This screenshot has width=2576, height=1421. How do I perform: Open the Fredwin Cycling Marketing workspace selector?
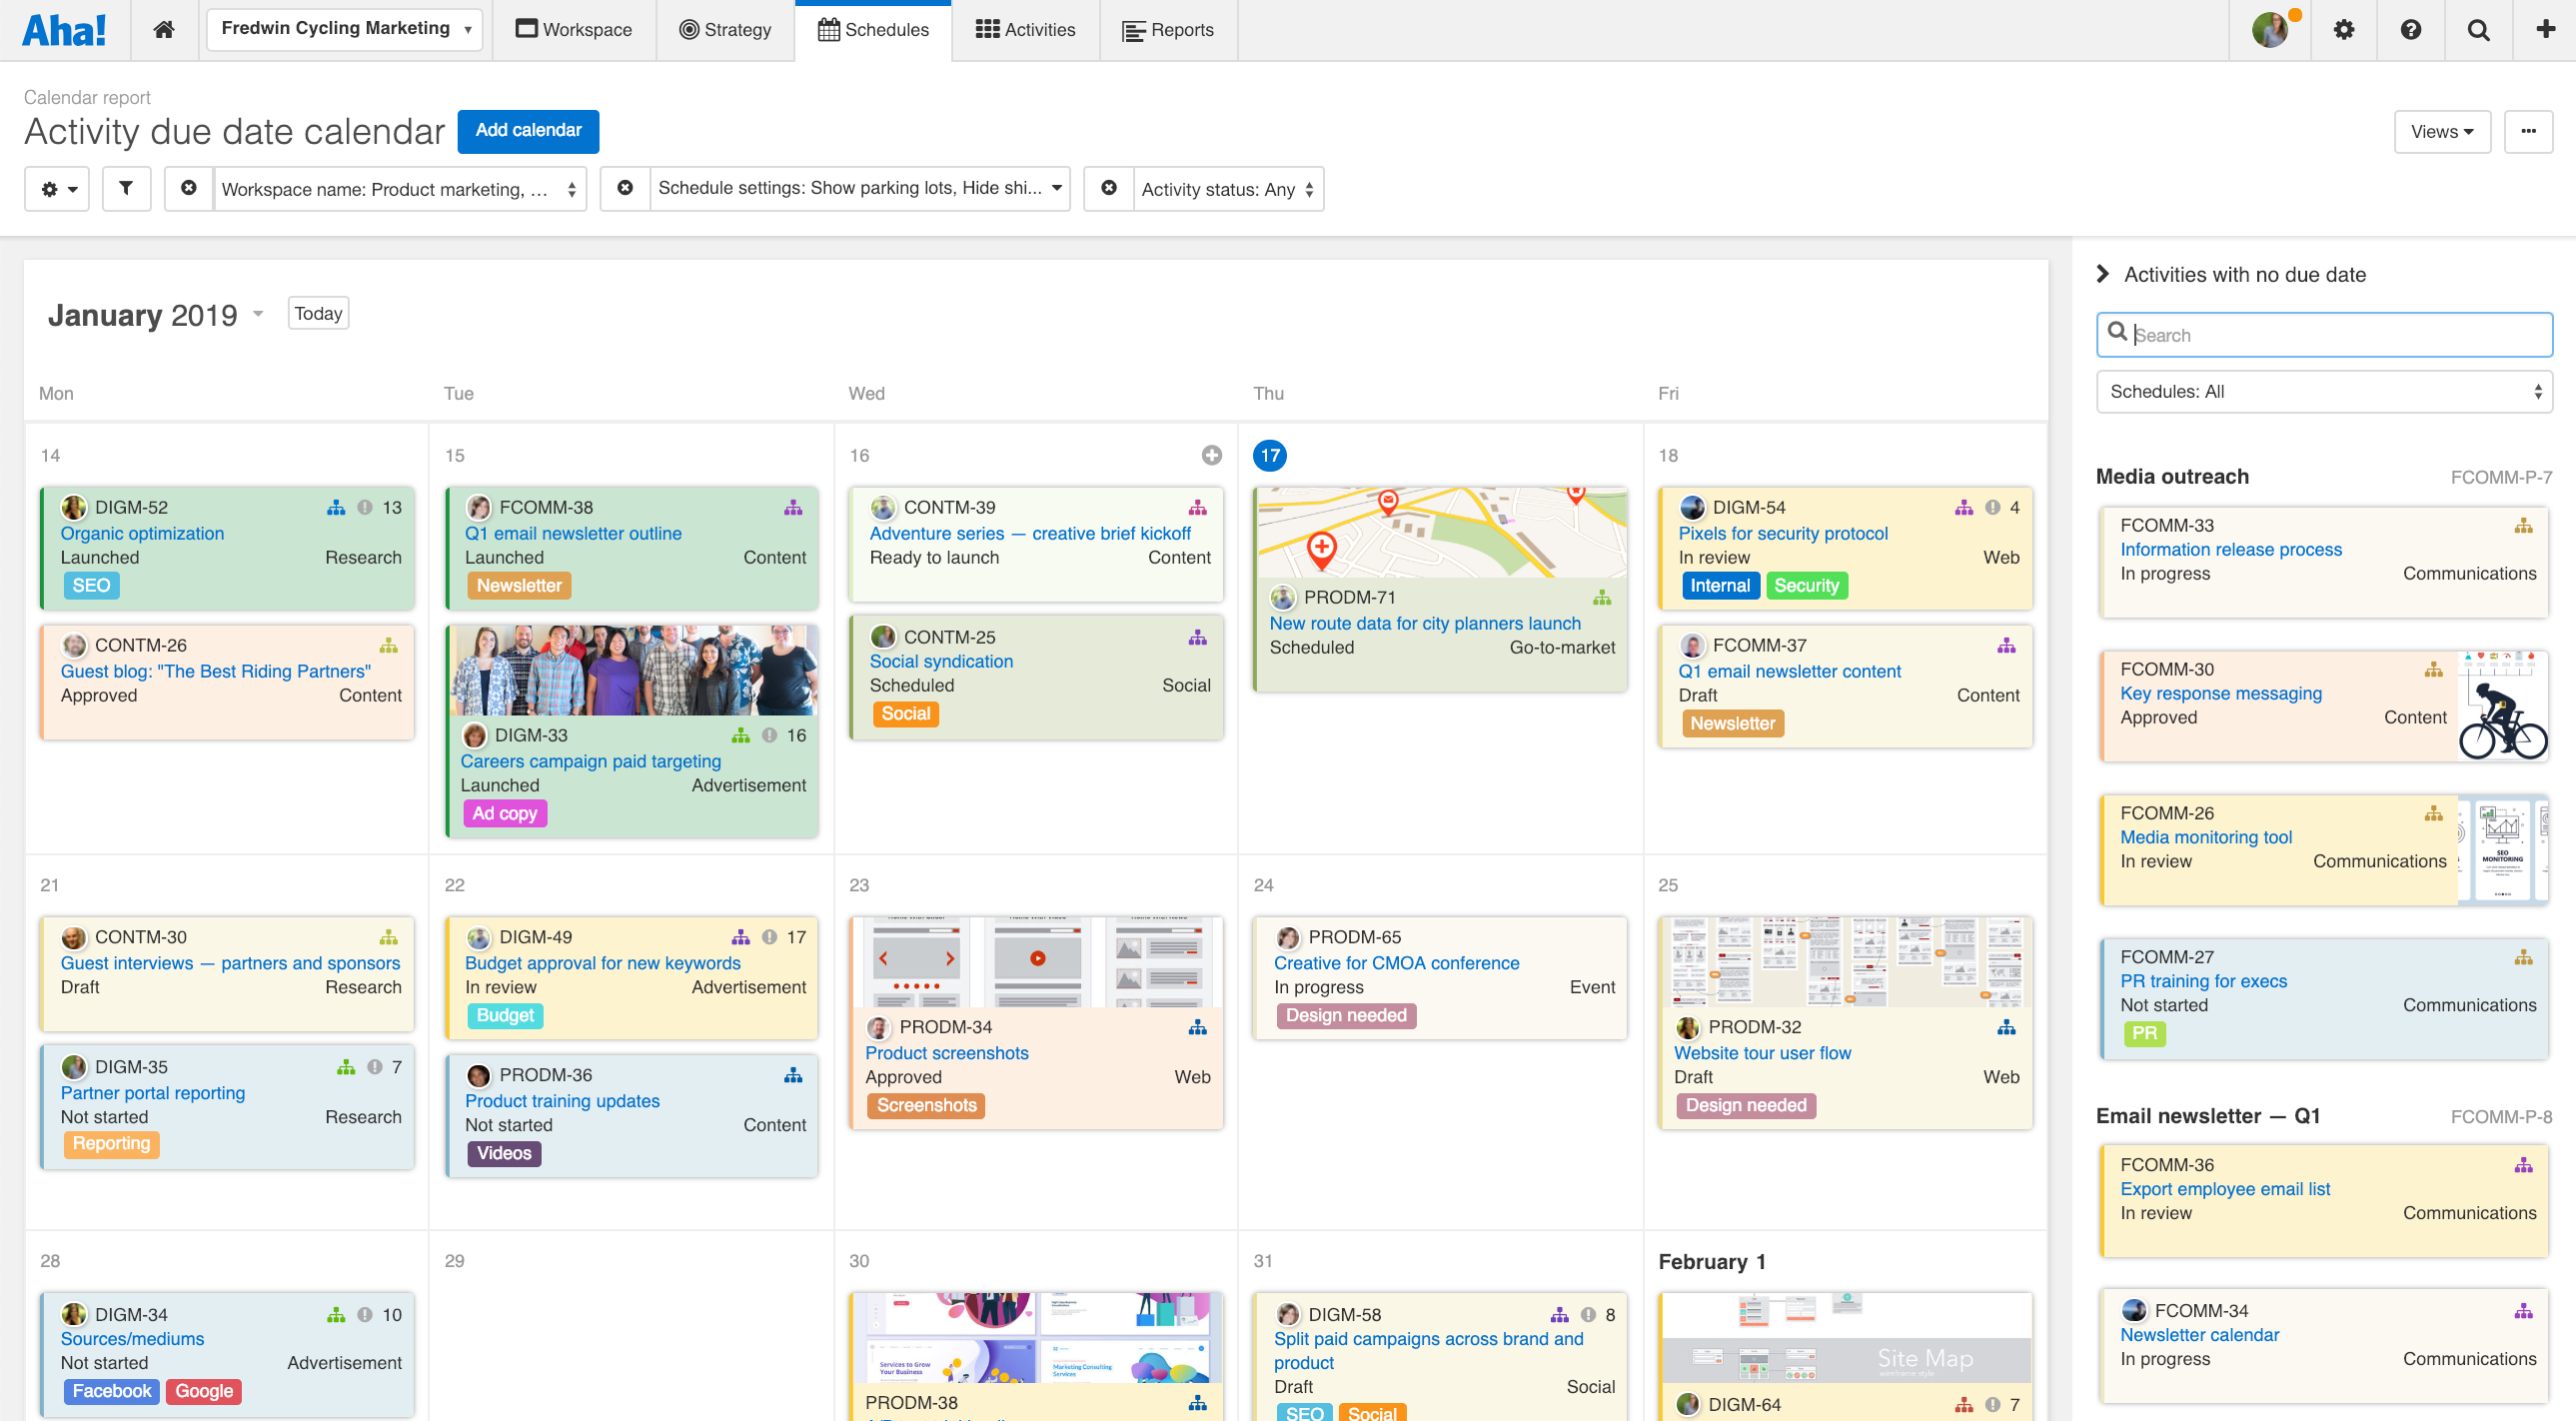click(x=344, y=28)
